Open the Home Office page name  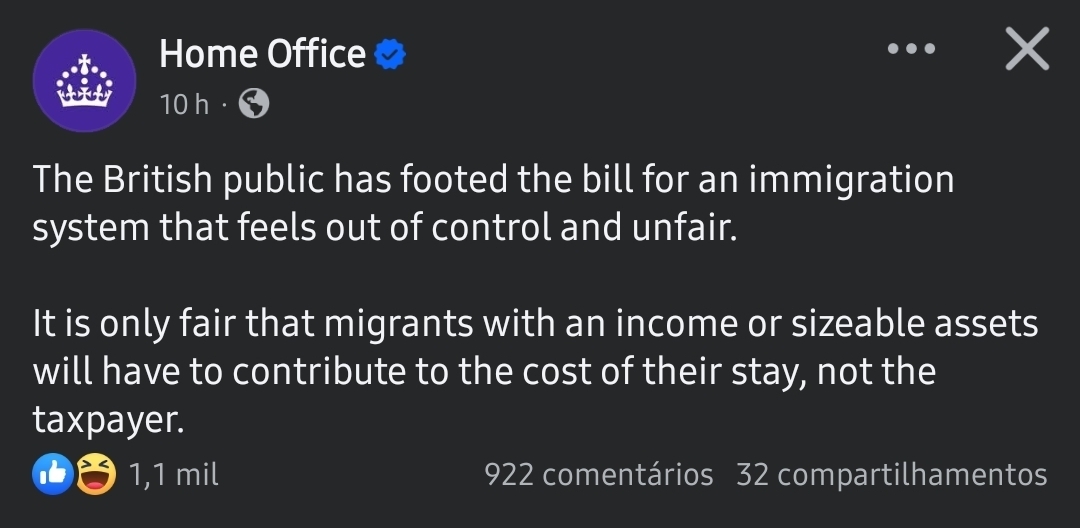[262, 54]
